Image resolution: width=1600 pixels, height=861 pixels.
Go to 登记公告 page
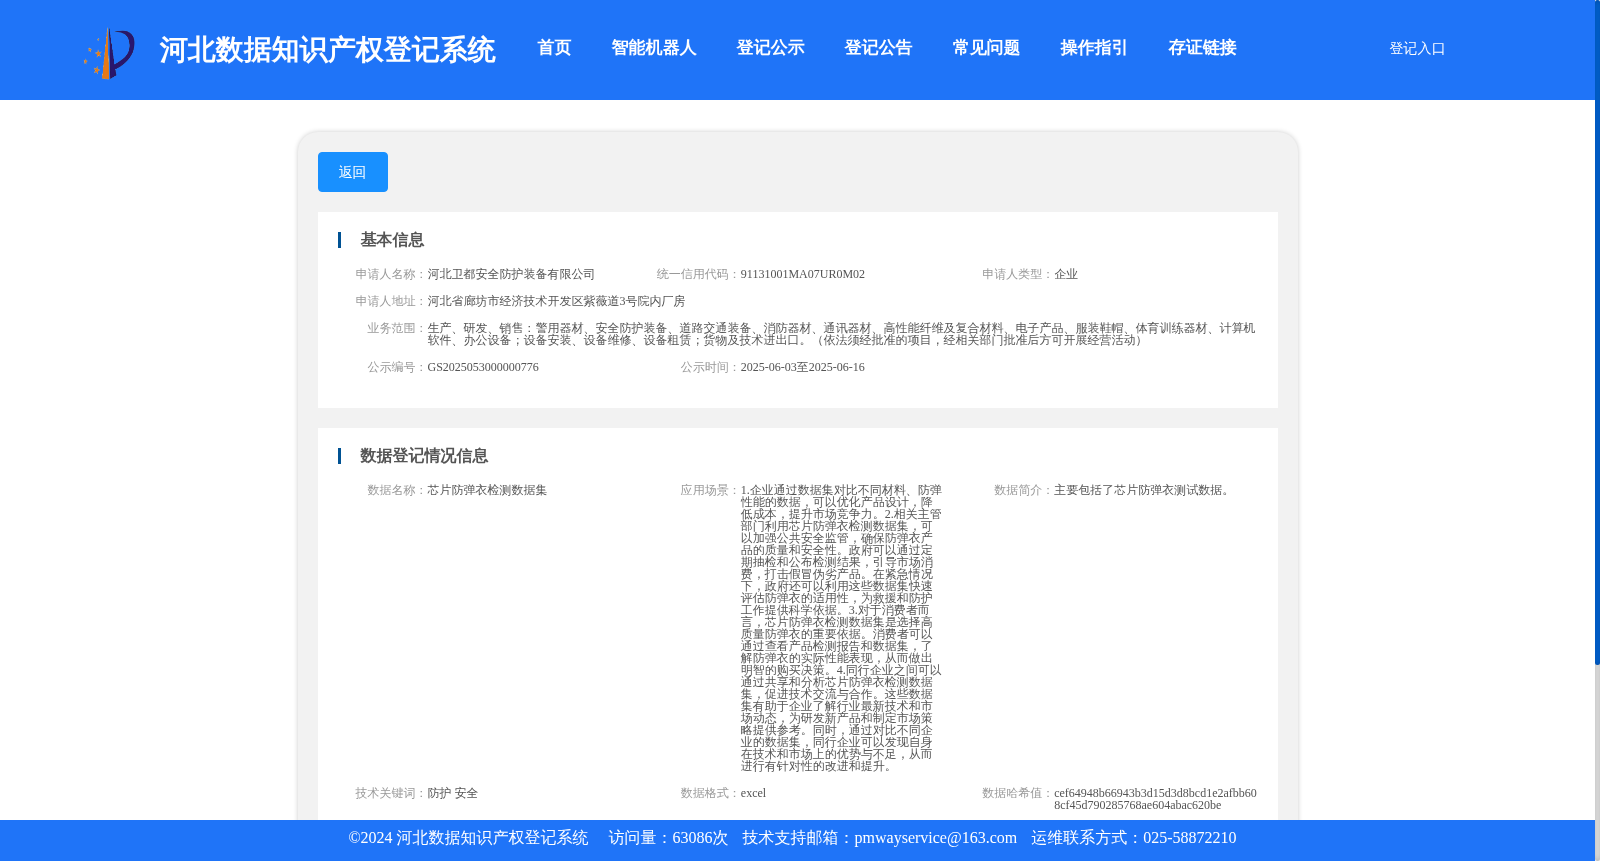(x=878, y=48)
